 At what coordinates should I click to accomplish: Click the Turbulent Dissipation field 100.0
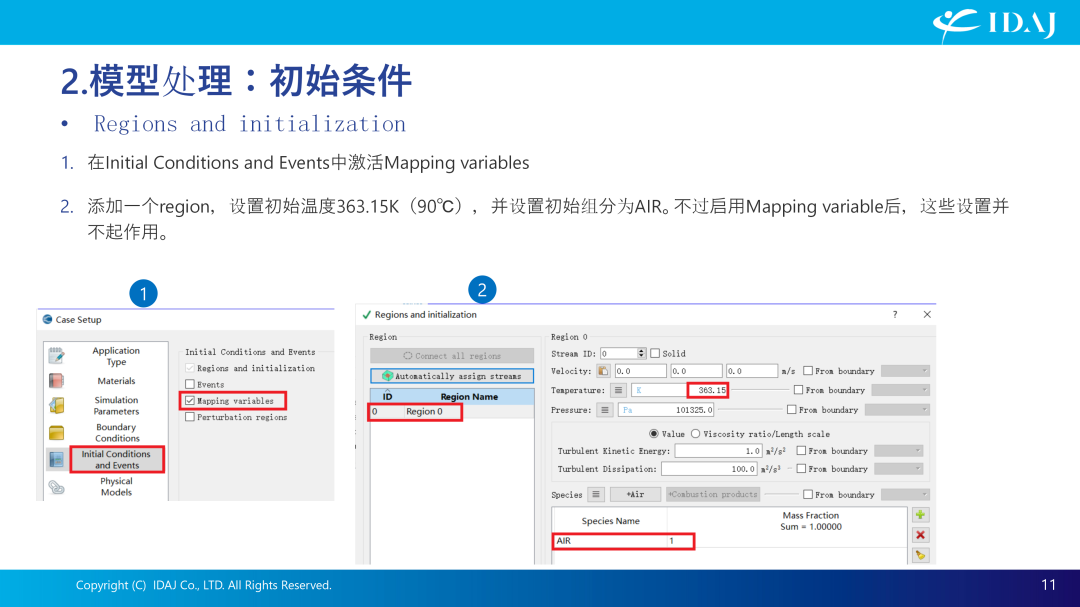tap(709, 469)
